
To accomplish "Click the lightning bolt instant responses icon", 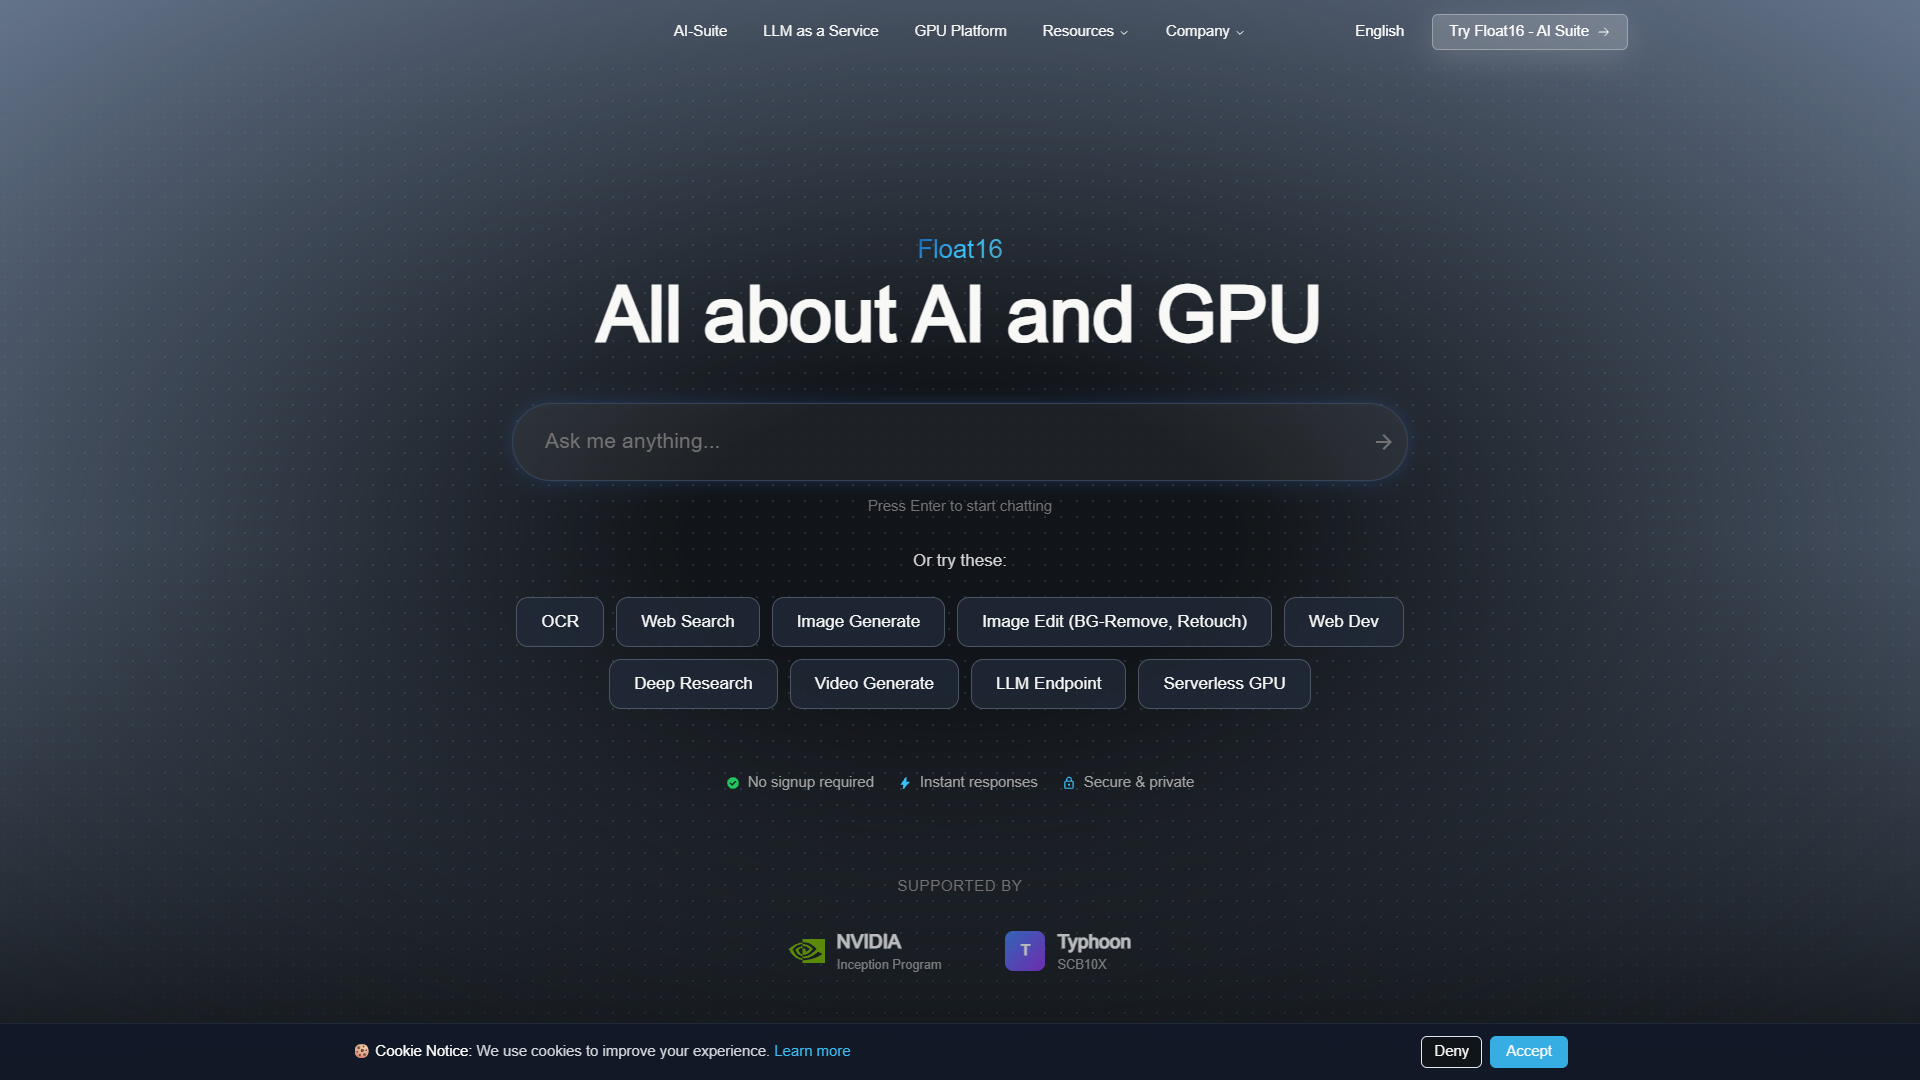I will (x=905, y=783).
